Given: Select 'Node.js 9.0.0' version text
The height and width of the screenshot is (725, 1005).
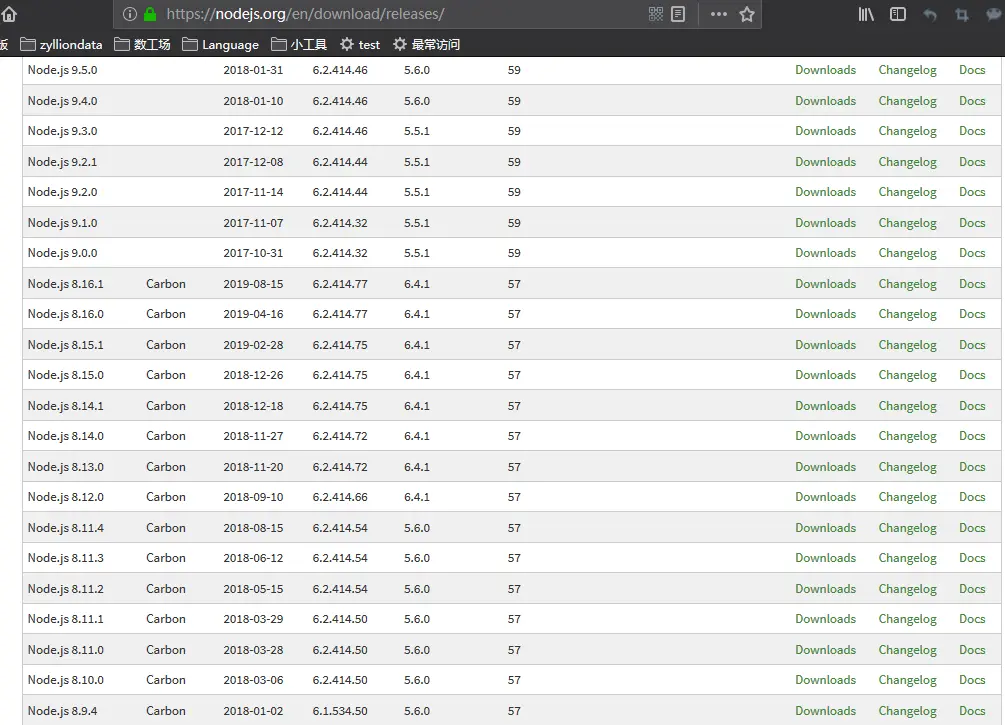Looking at the screenshot, I should (62, 253).
